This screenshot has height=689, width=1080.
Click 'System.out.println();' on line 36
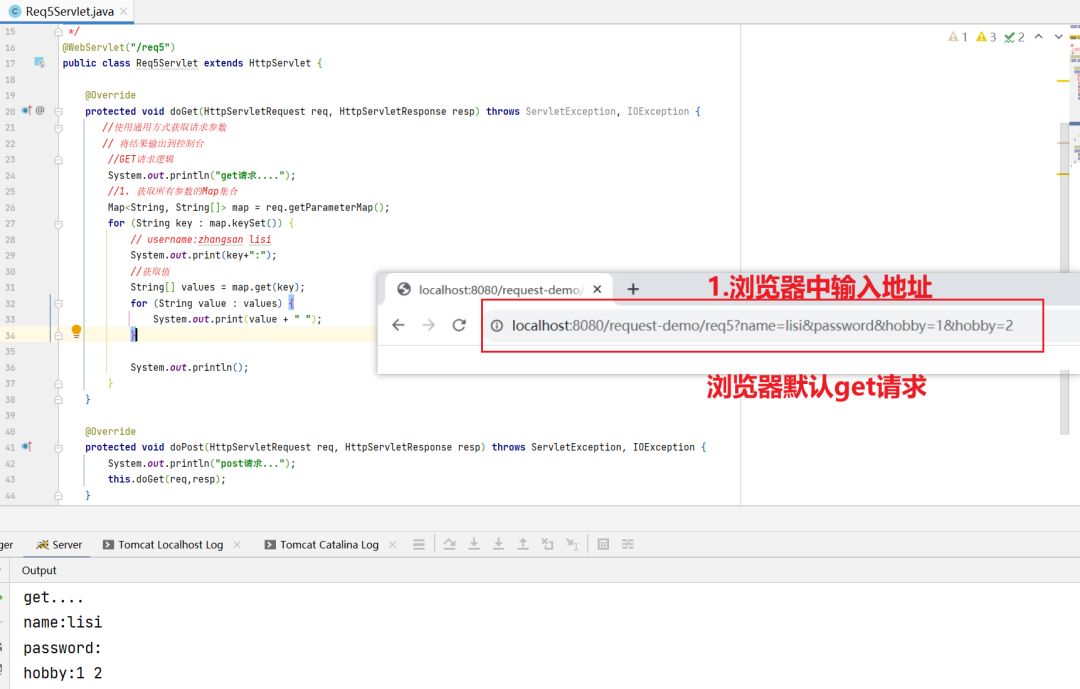(189, 368)
